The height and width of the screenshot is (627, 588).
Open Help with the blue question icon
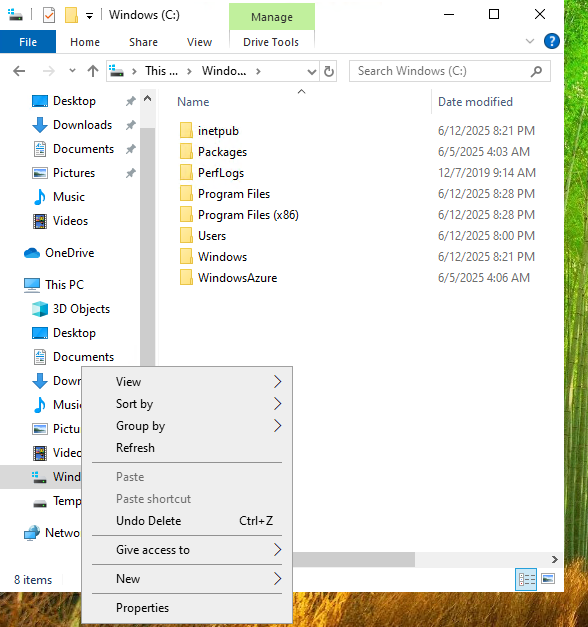pyautogui.click(x=552, y=41)
